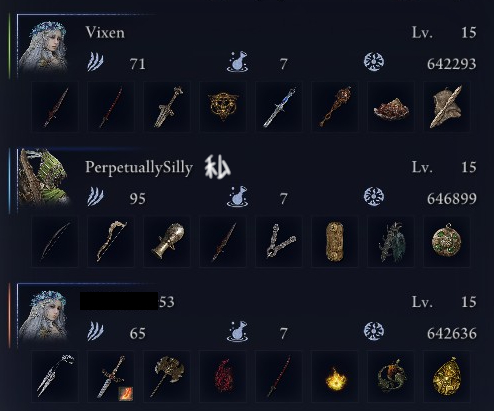The width and height of the screenshot is (494, 411).
Task: Click the rune icon beside 646899
Action: pyautogui.click(x=374, y=196)
